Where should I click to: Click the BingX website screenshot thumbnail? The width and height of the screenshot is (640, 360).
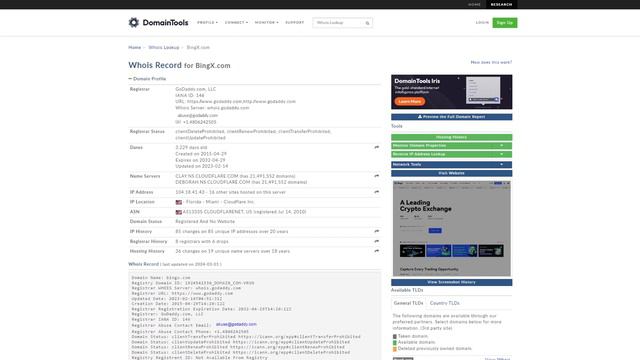pyautogui.click(x=451, y=228)
